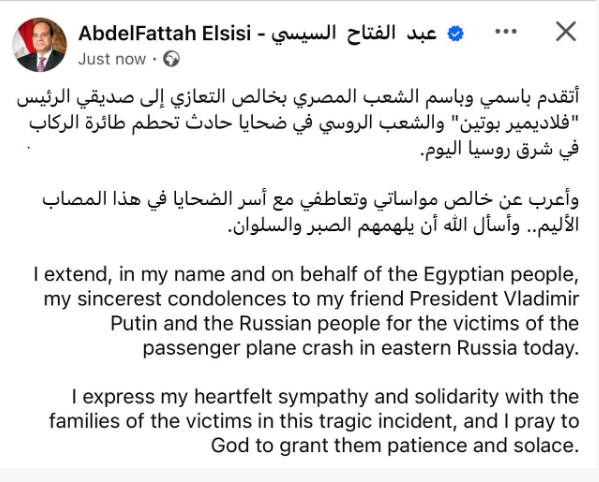Viewport: 599px width, 482px height.
Task: Click the 'passenger plane crash in eastern Russia' line
Action: pyautogui.click(x=361, y=348)
